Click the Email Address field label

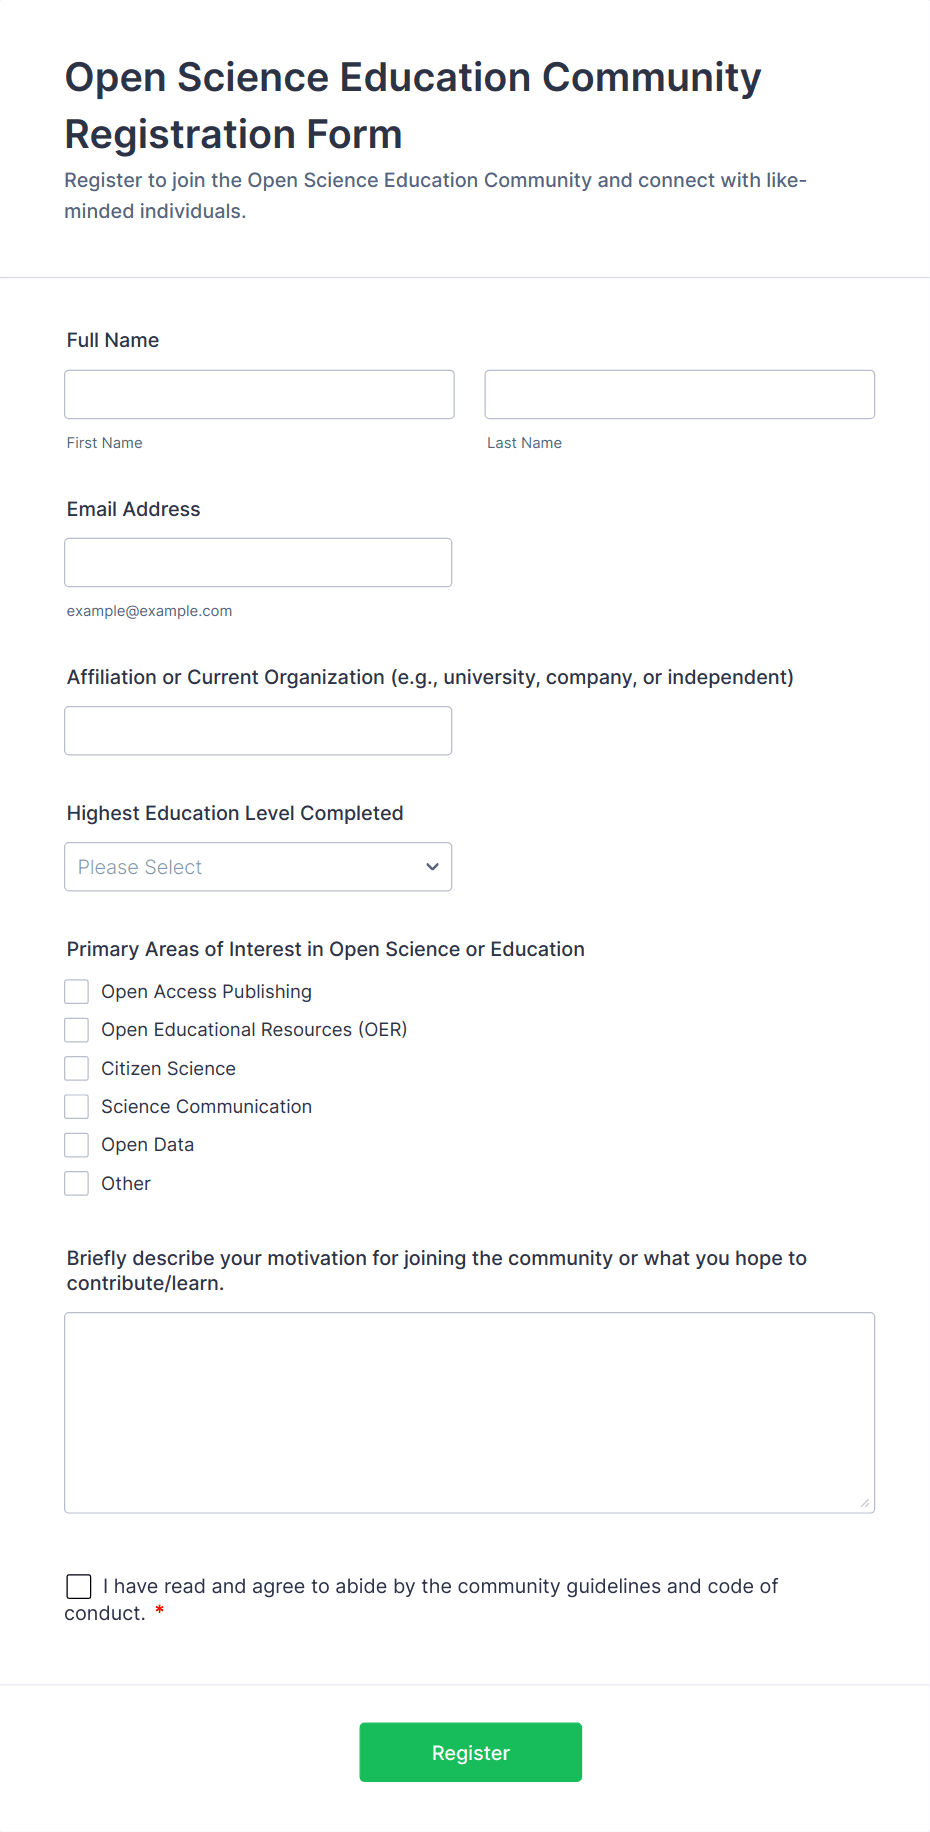134,509
